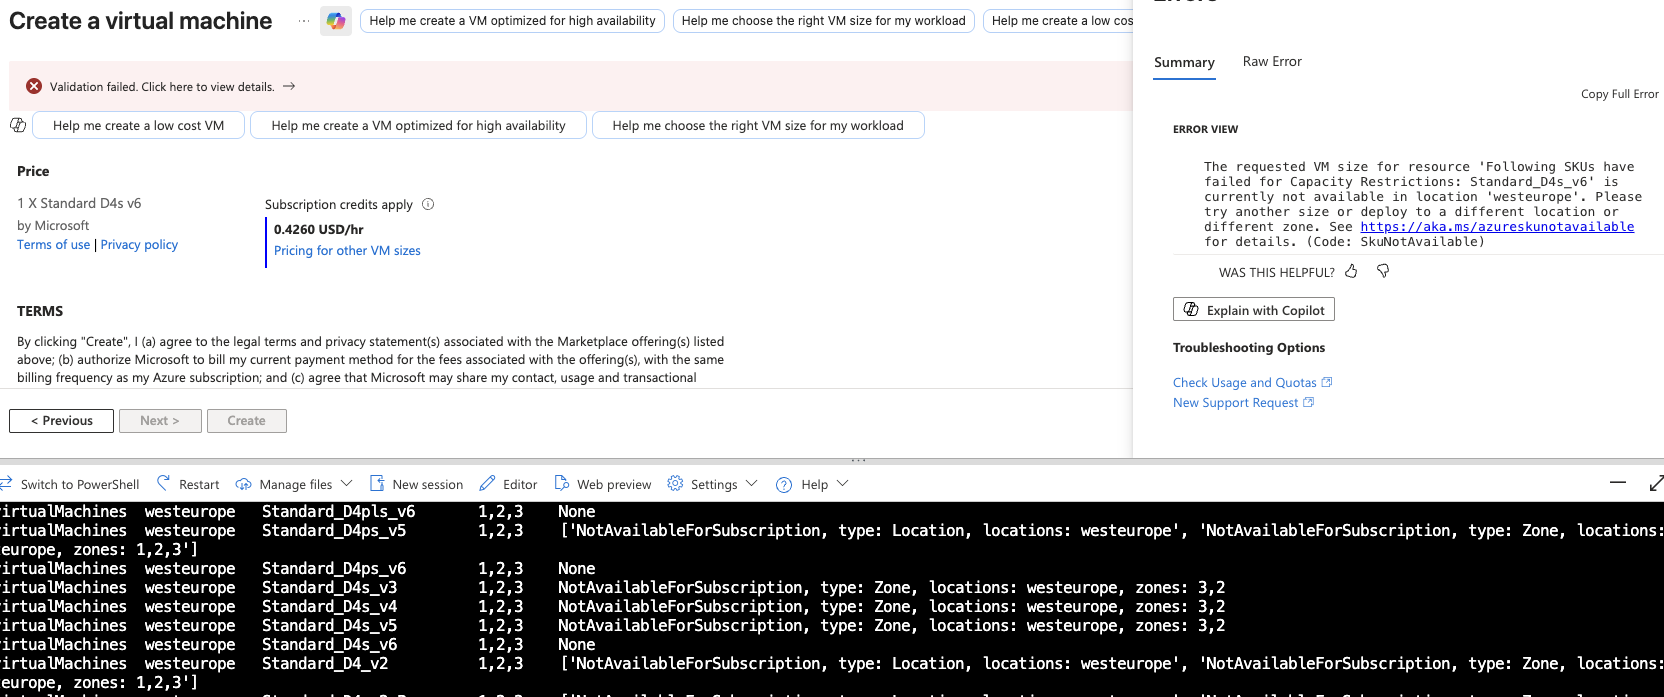Minimize the Cloud Shell pane
Image resolution: width=1664 pixels, height=697 pixels.
1618,482
